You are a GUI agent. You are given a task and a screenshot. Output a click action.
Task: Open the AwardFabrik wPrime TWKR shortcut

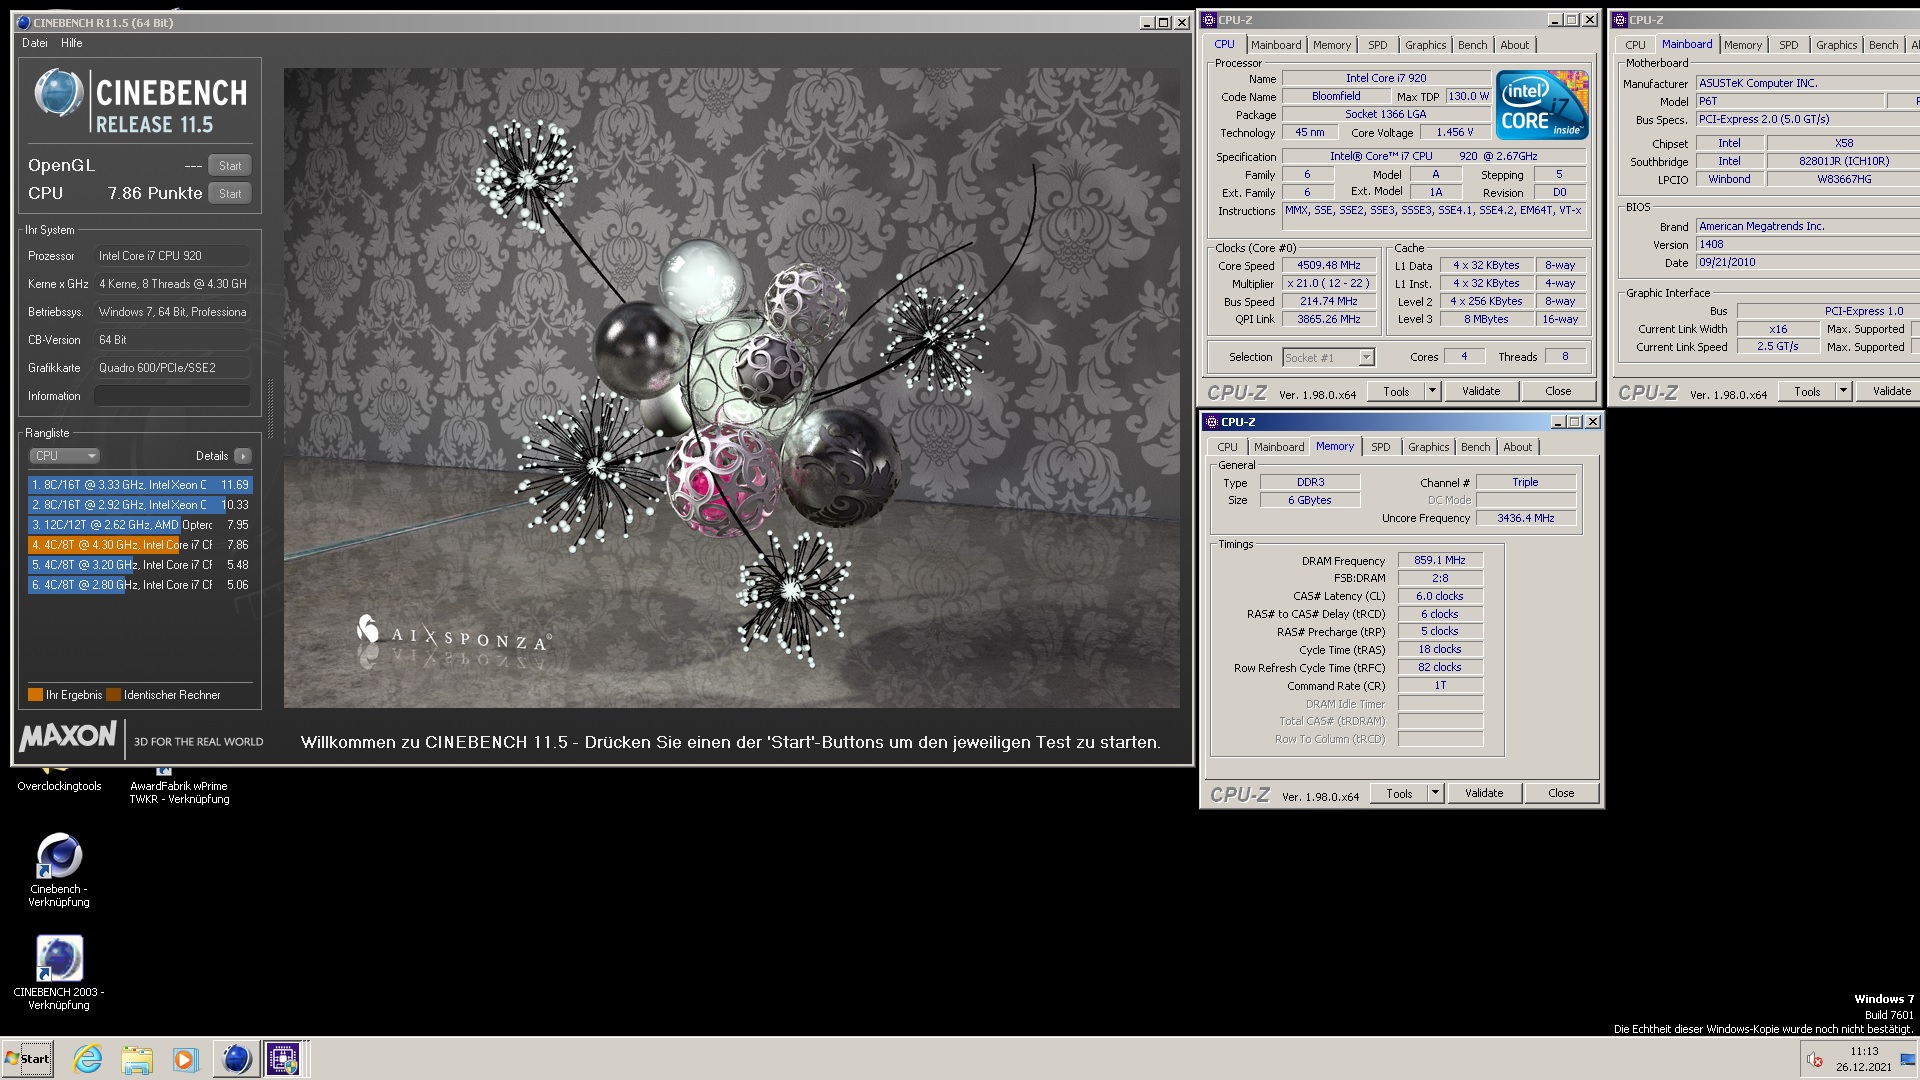[x=179, y=787]
